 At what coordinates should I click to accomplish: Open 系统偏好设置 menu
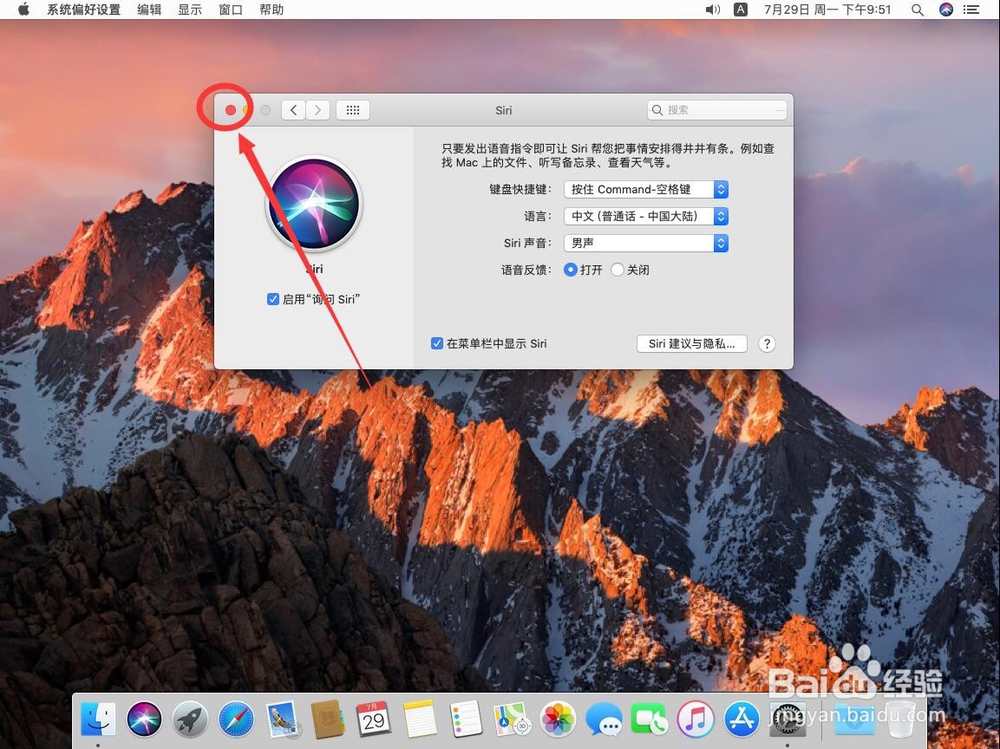(84, 10)
